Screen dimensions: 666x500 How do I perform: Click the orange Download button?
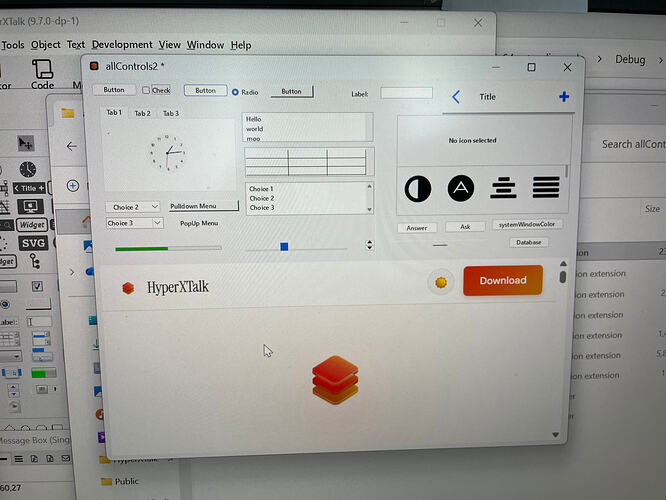pyautogui.click(x=503, y=280)
